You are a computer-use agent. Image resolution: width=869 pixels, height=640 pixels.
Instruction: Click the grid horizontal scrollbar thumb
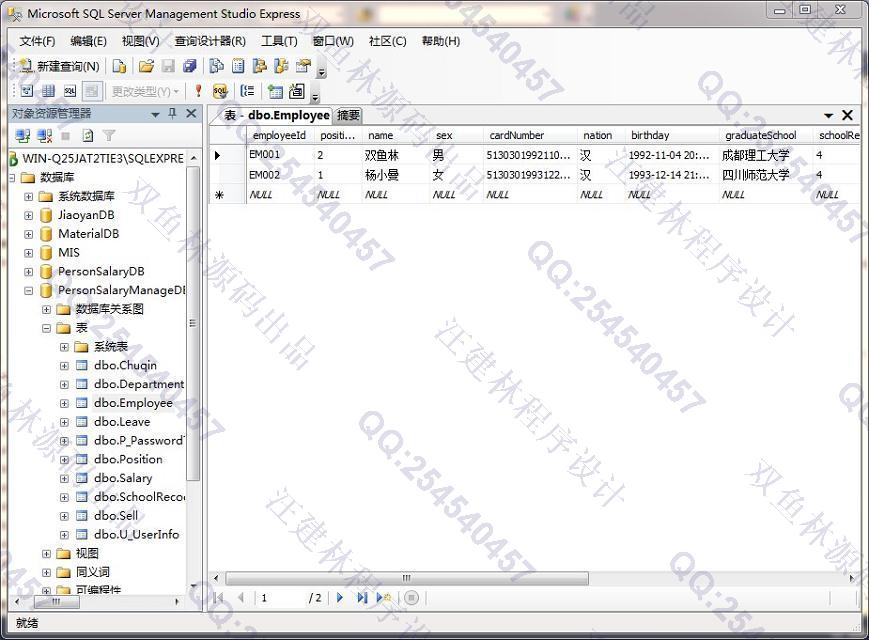click(407, 578)
